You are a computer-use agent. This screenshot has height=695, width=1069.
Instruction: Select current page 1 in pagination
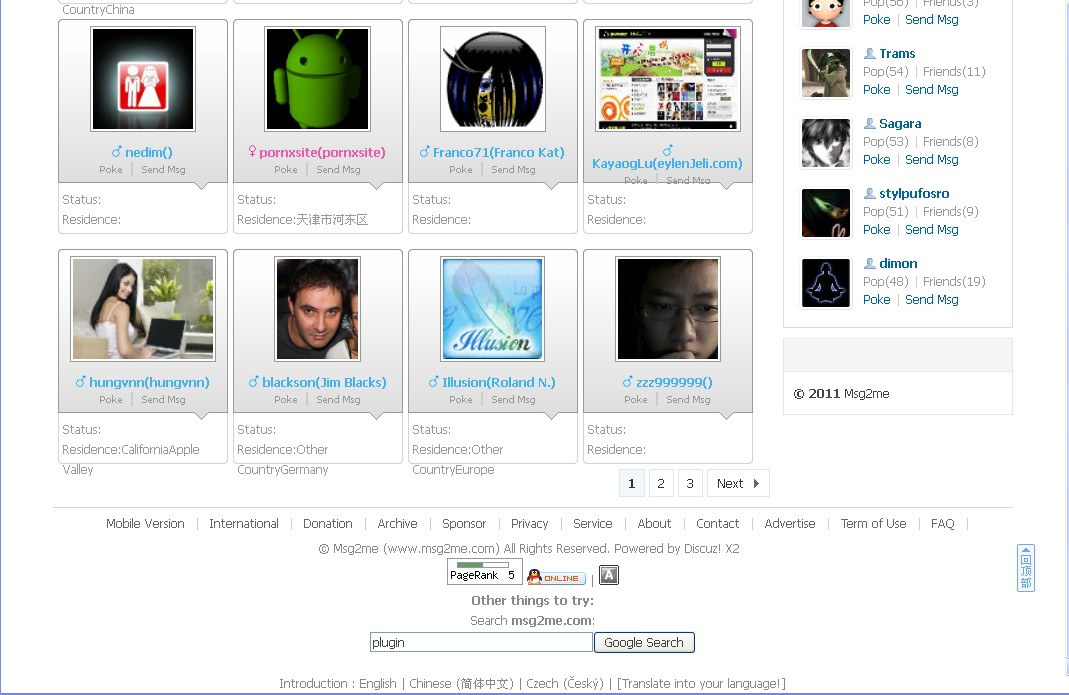631,483
